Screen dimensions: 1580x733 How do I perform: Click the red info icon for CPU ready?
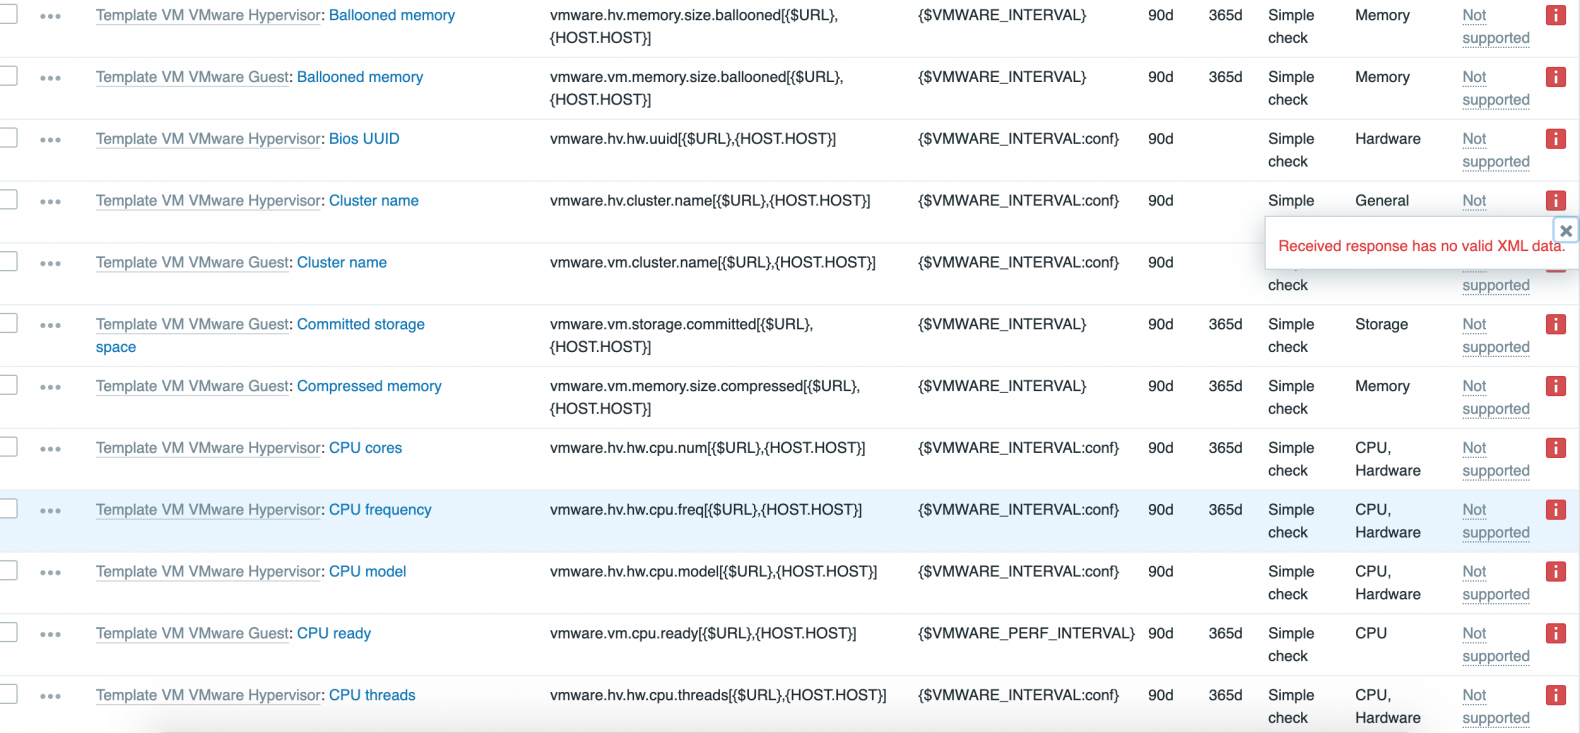(x=1556, y=633)
